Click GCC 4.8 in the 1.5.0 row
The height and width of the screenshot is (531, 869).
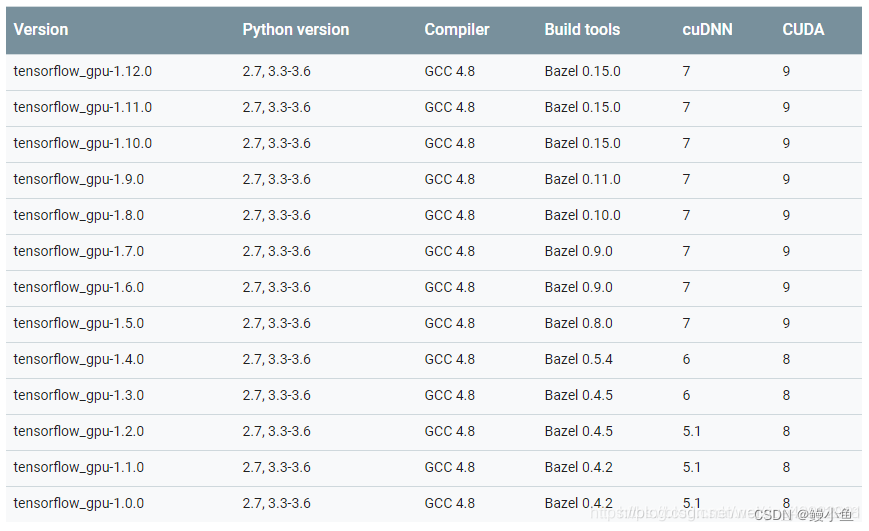pos(449,324)
